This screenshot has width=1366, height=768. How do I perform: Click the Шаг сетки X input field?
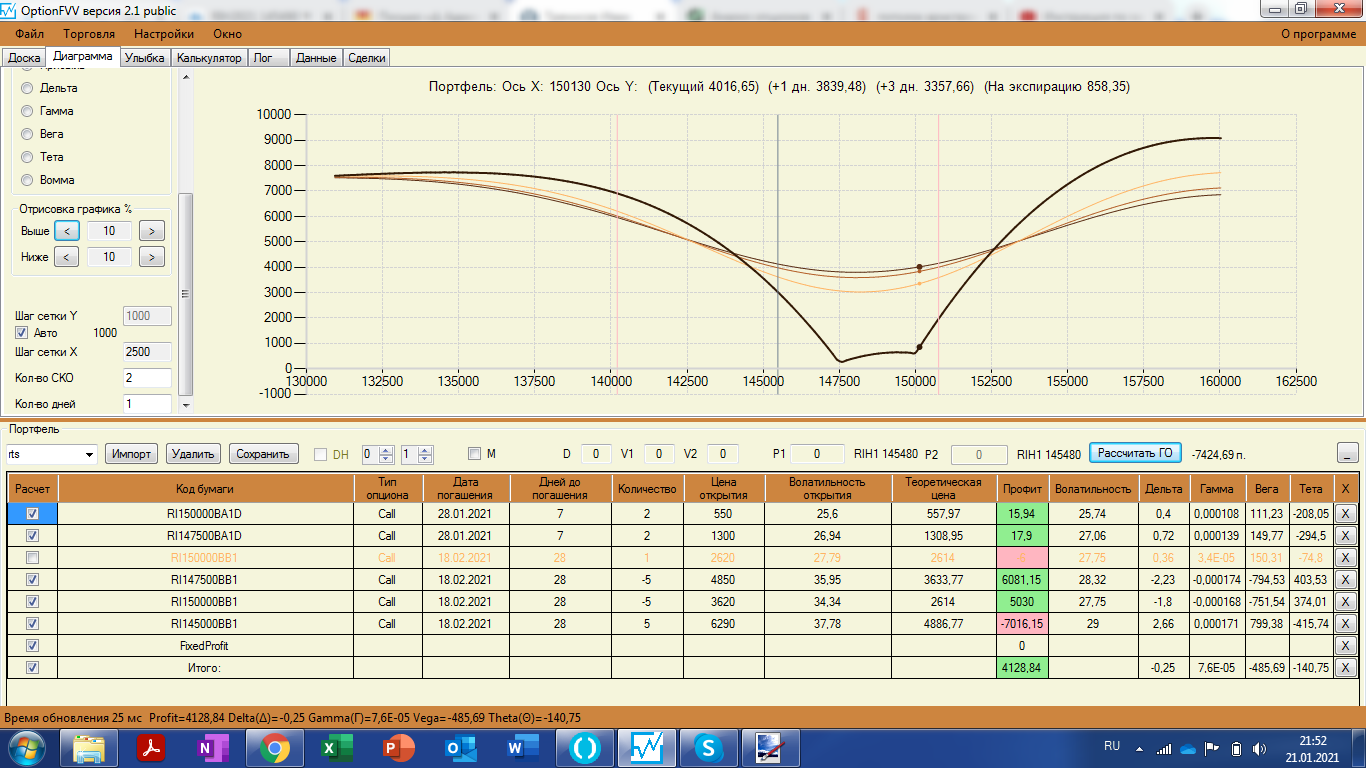click(146, 352)
